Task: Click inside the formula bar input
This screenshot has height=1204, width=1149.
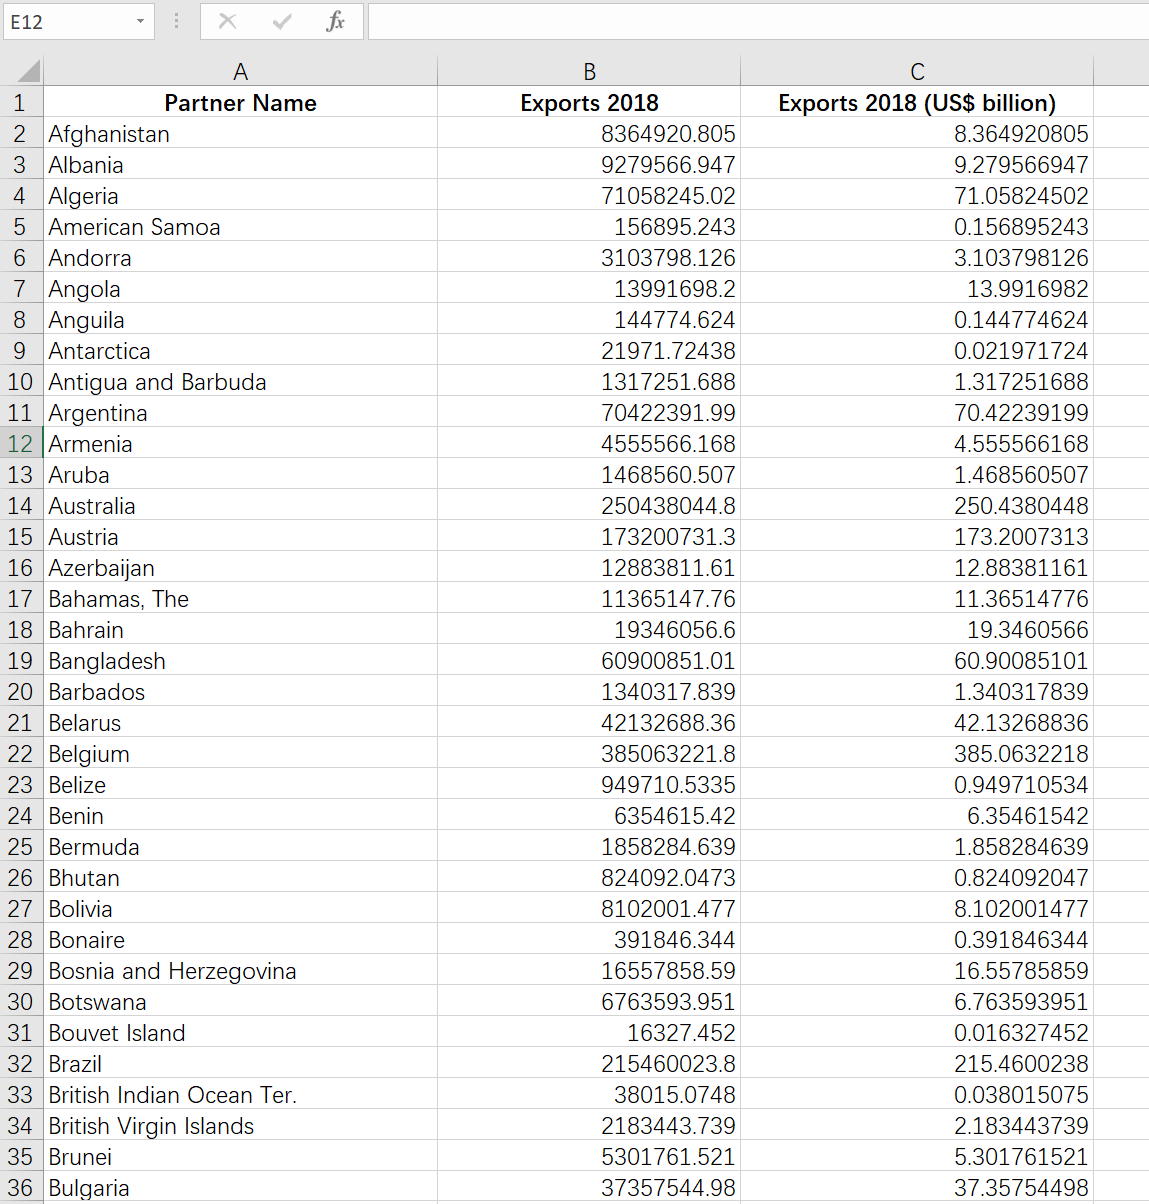Action: point(758,21)
